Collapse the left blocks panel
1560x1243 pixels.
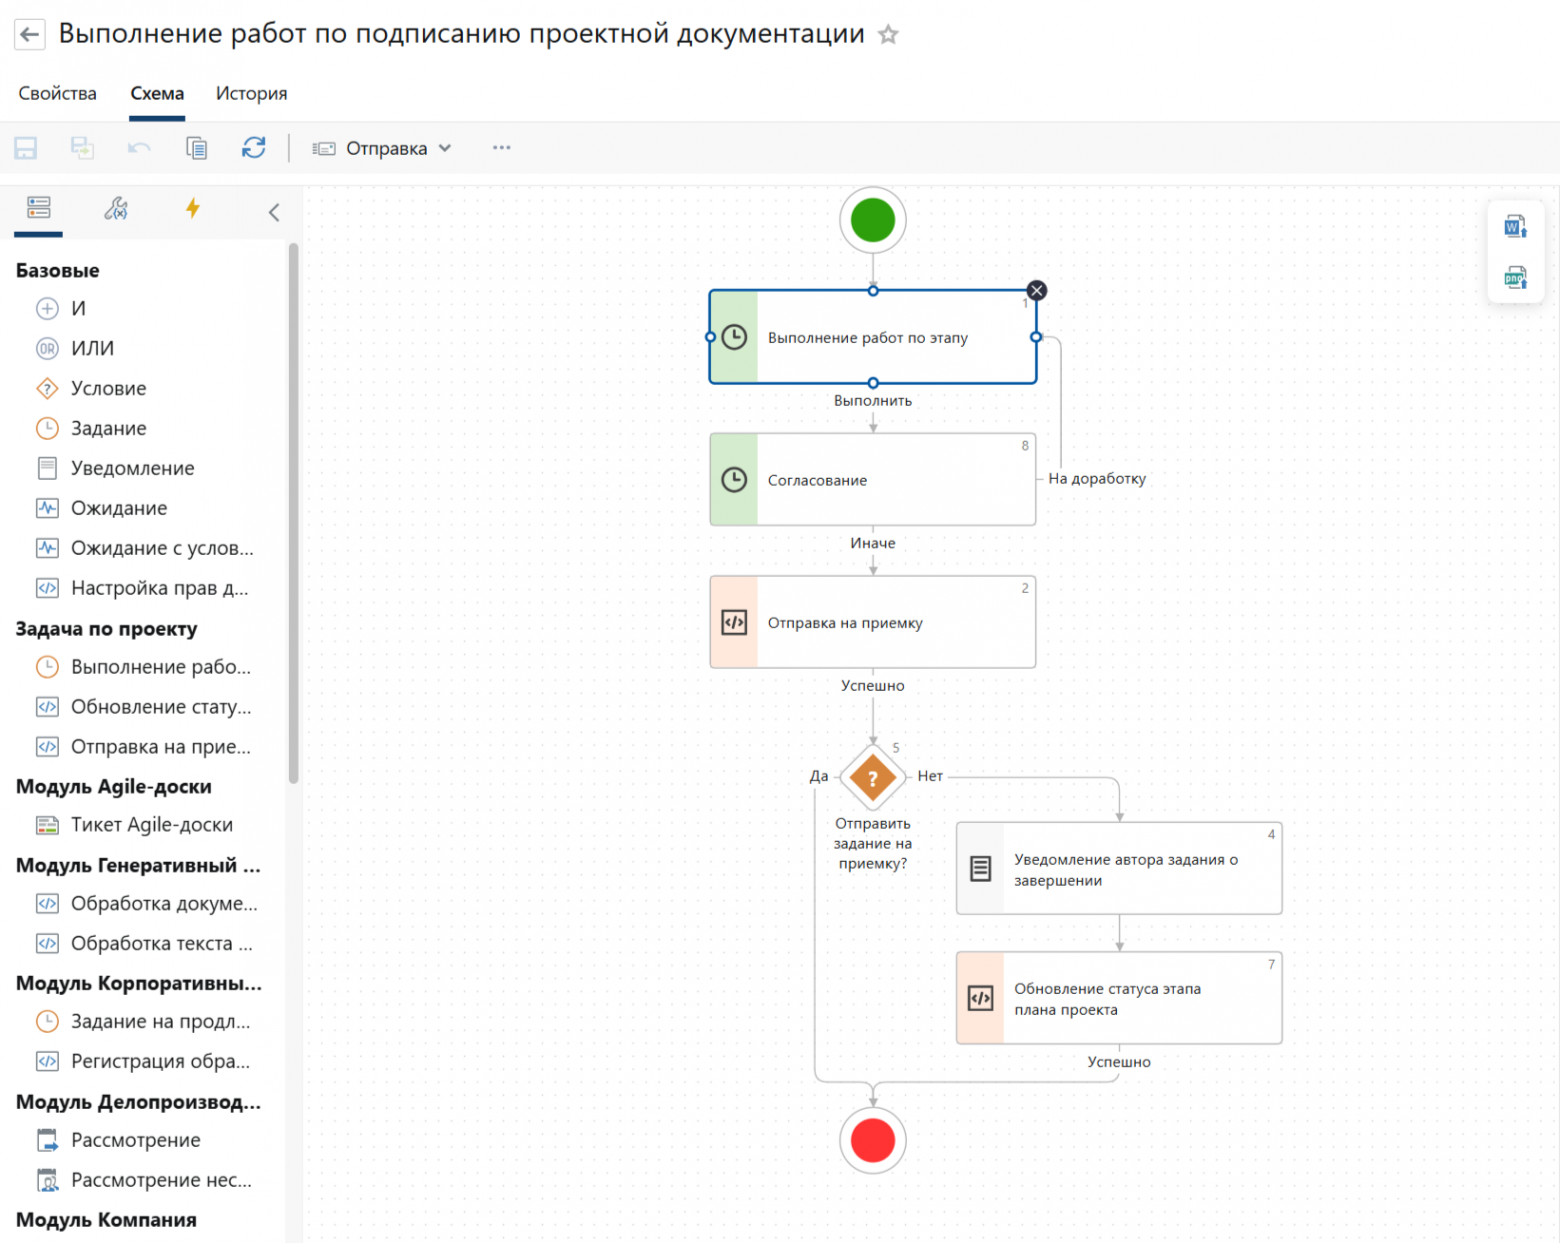click(274, 212)
